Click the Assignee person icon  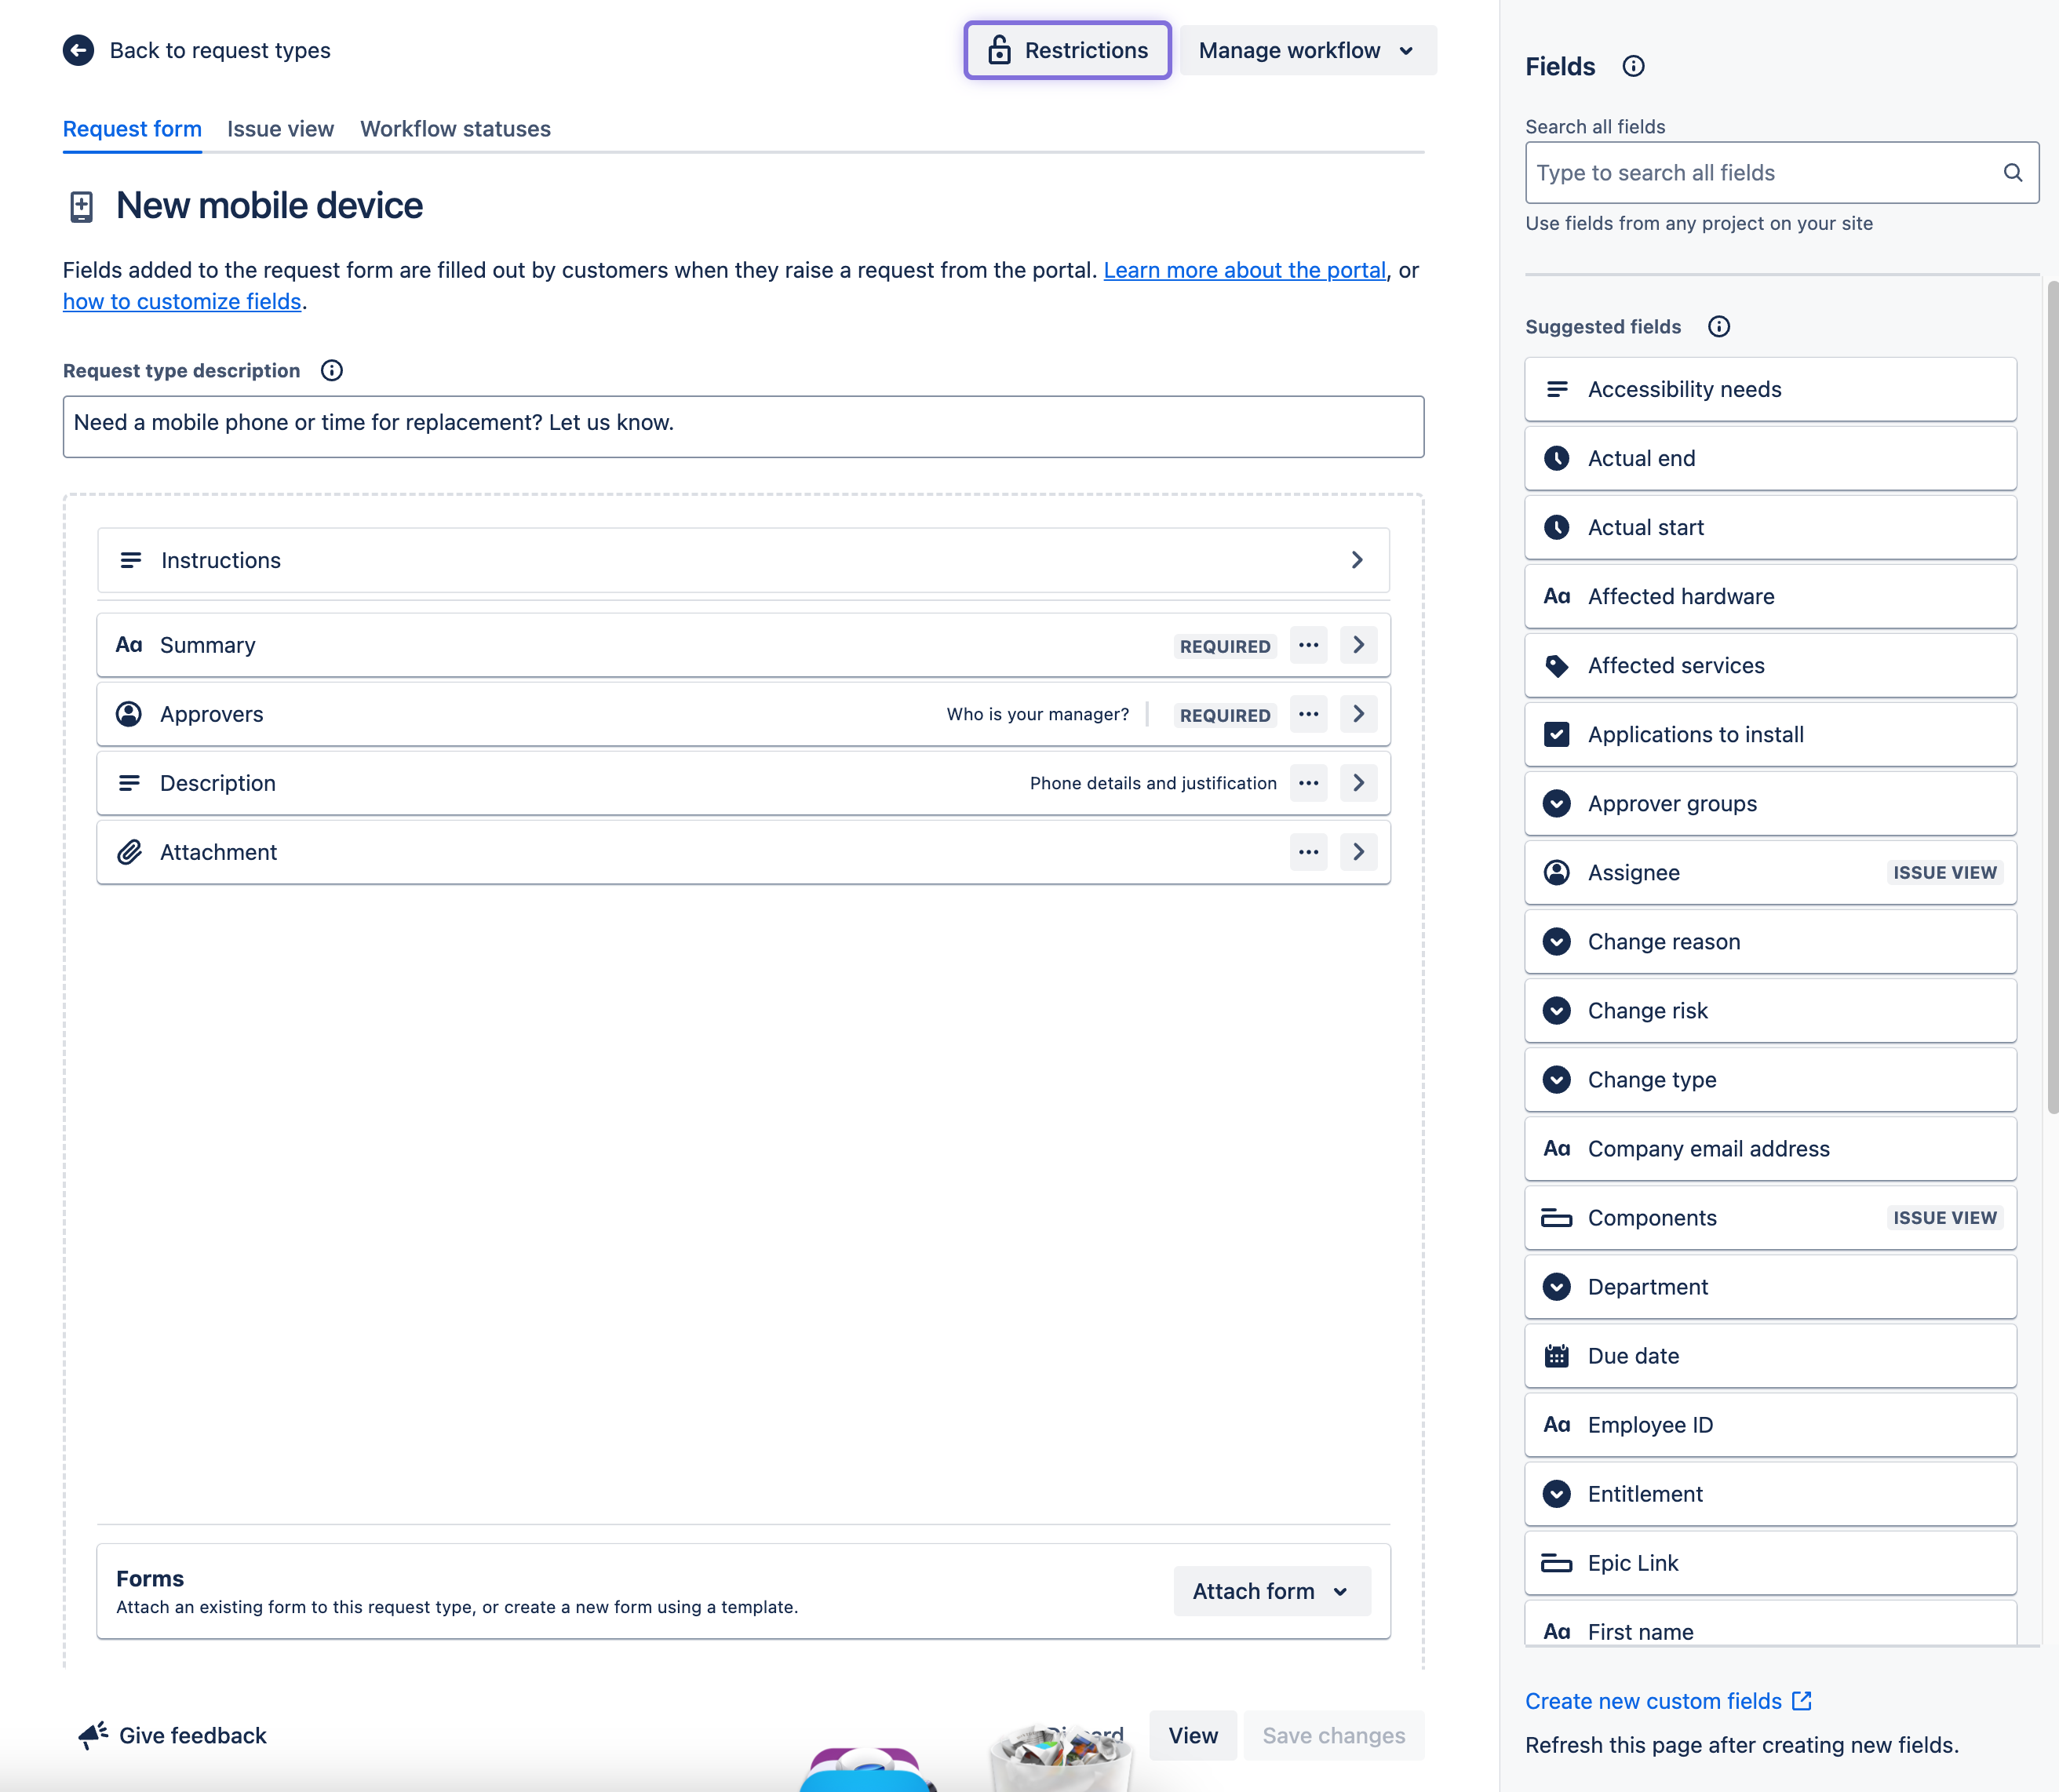1556,873
